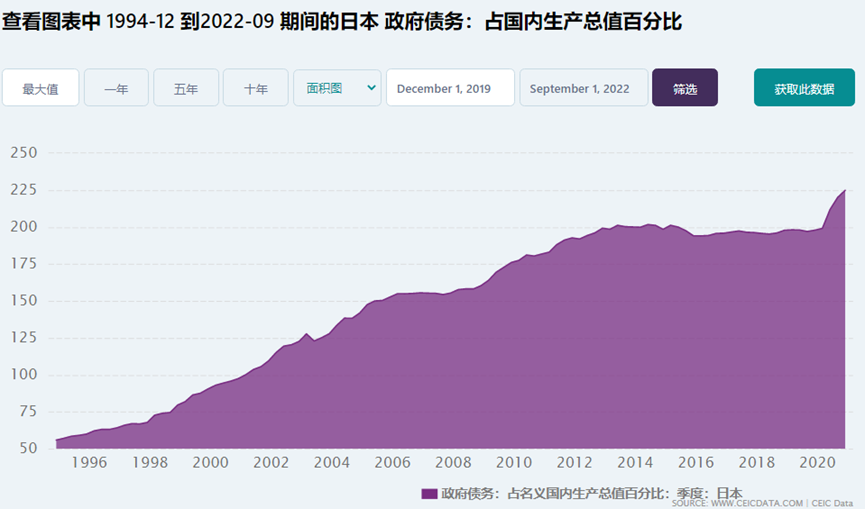Select the 一年 time range
Viewport: 865px width, 509px height.
pos(116,88)
